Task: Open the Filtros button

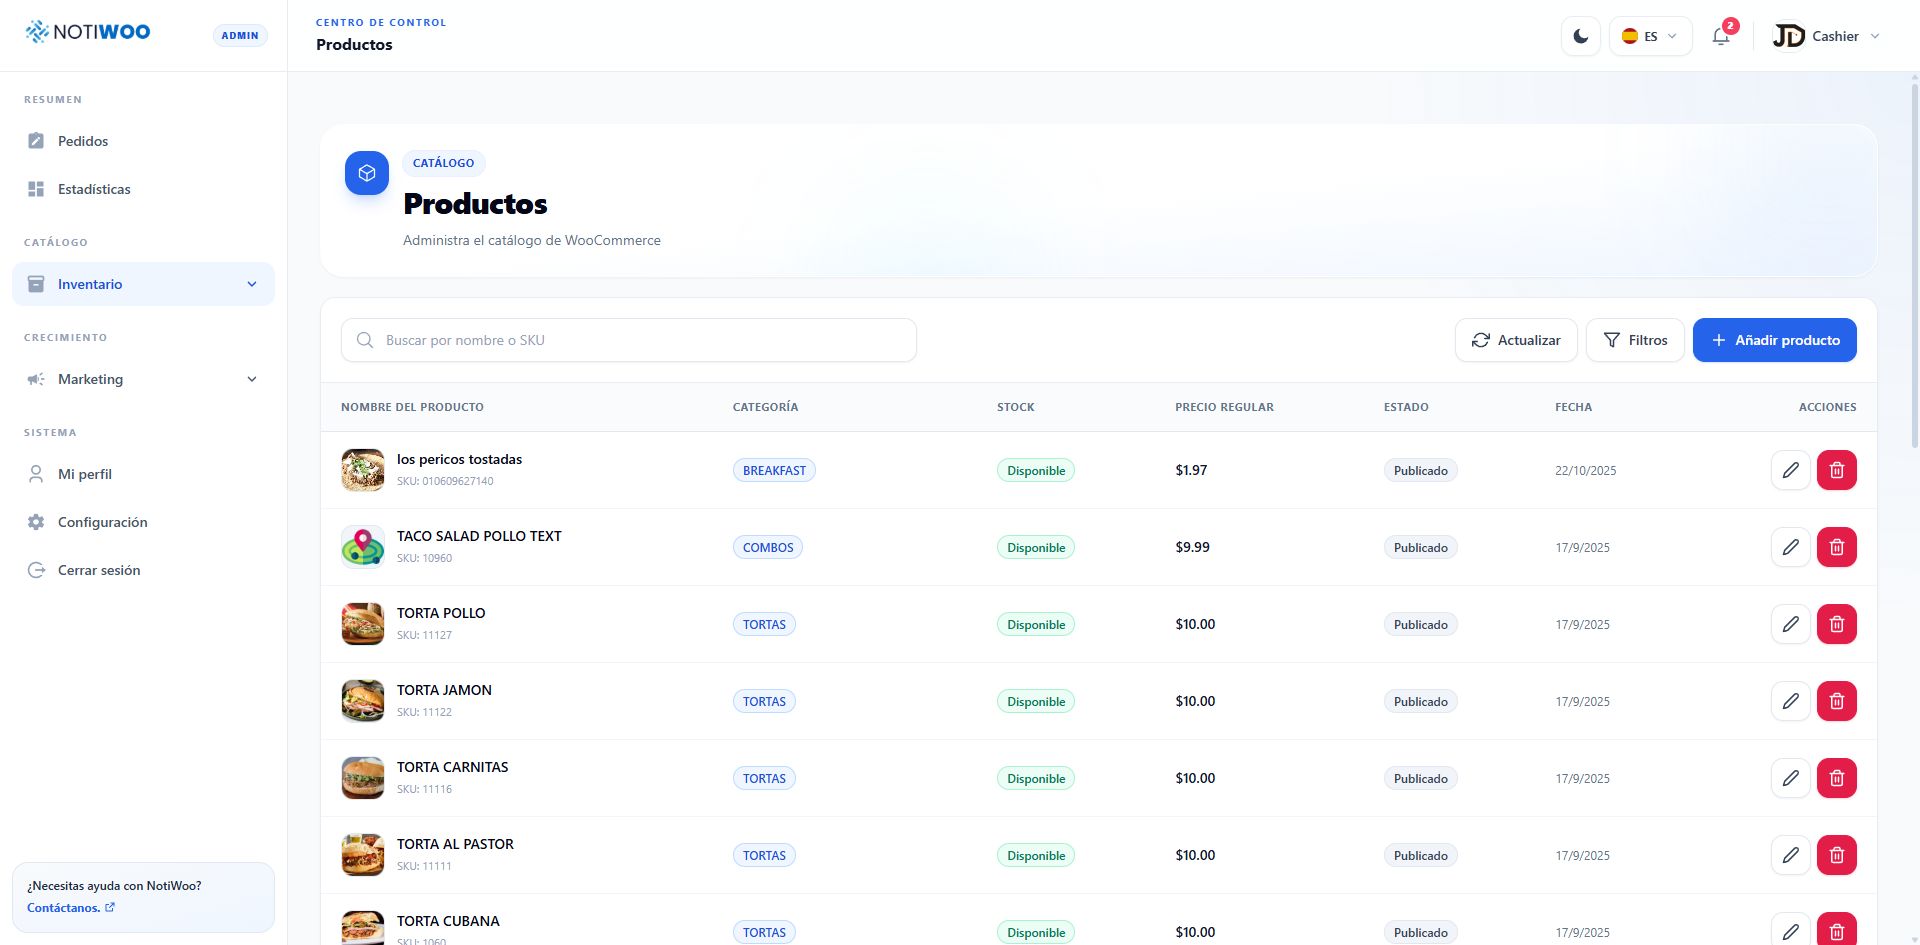Action: click(x=1635, y=340)
